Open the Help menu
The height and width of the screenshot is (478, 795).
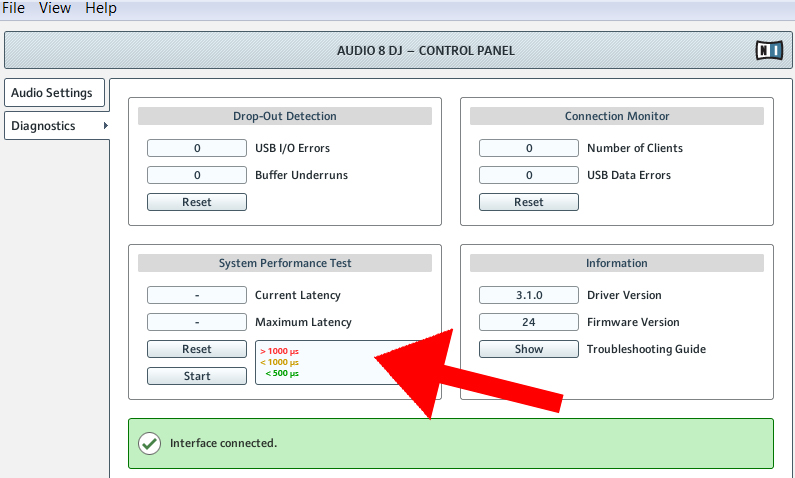pos(100,8)
